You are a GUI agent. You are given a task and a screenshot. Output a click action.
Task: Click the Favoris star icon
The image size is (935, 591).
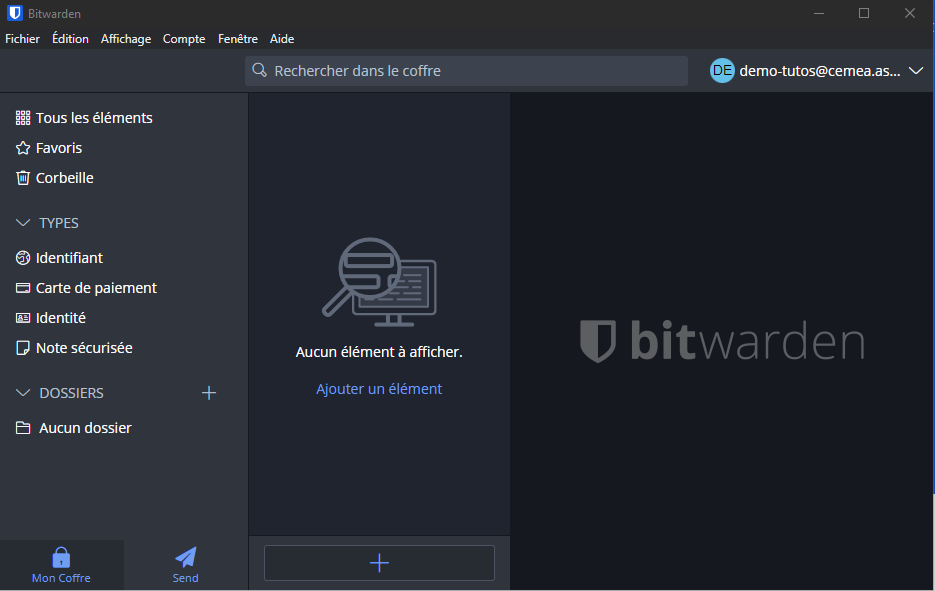(23, 148)
